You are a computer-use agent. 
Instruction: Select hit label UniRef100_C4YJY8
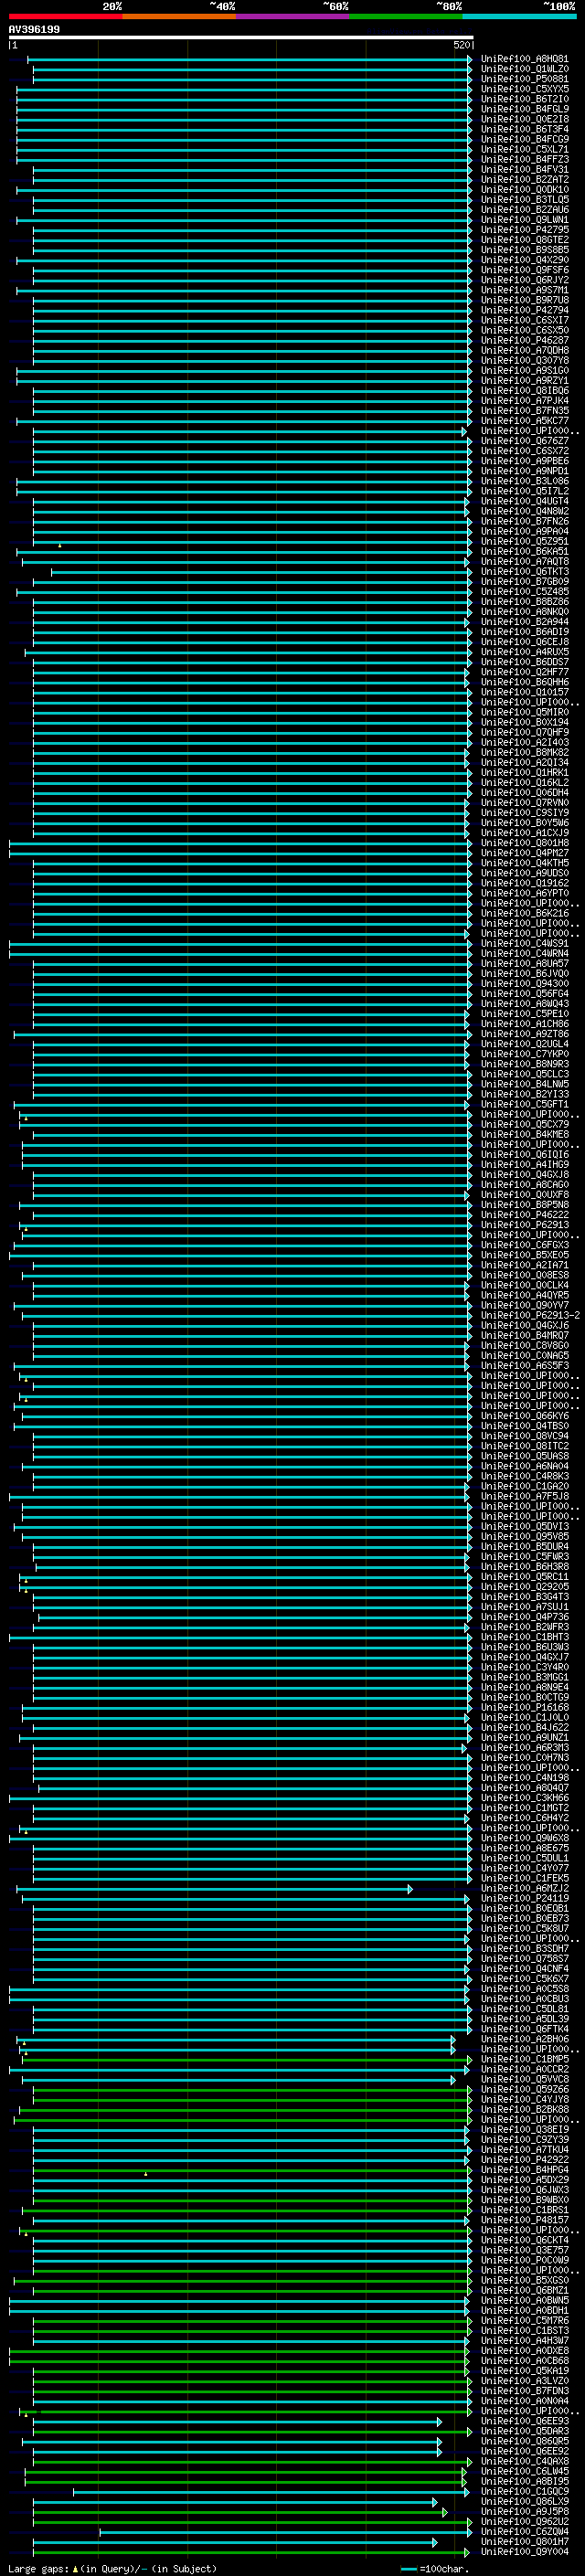point(524,2099)
